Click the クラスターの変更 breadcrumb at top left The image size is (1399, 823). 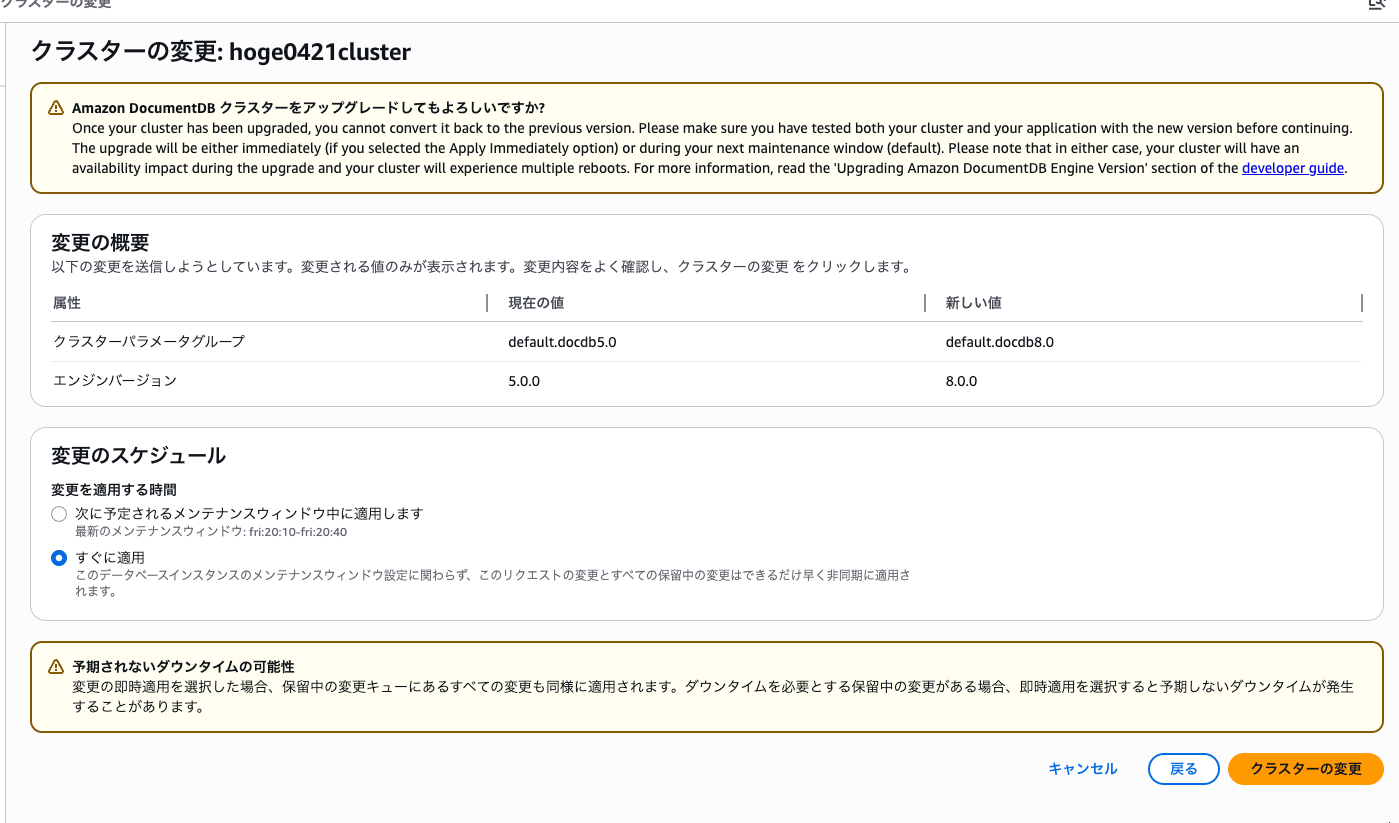tap(55, 5)
